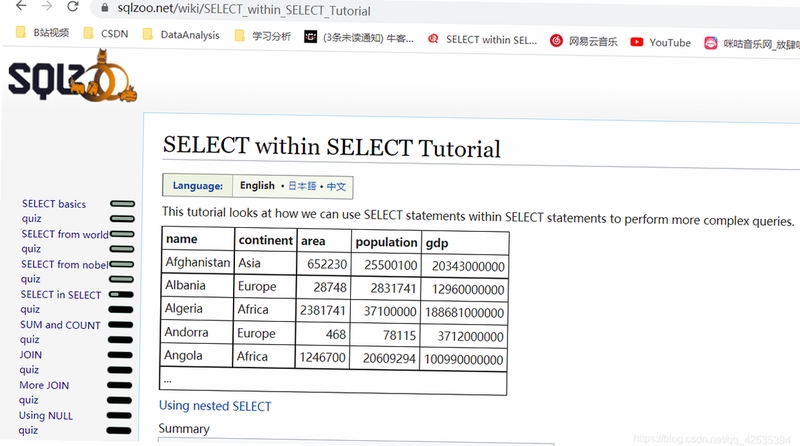
Task: Click population value 20609294
Action: pyautogui.click(x=389, y=359)
